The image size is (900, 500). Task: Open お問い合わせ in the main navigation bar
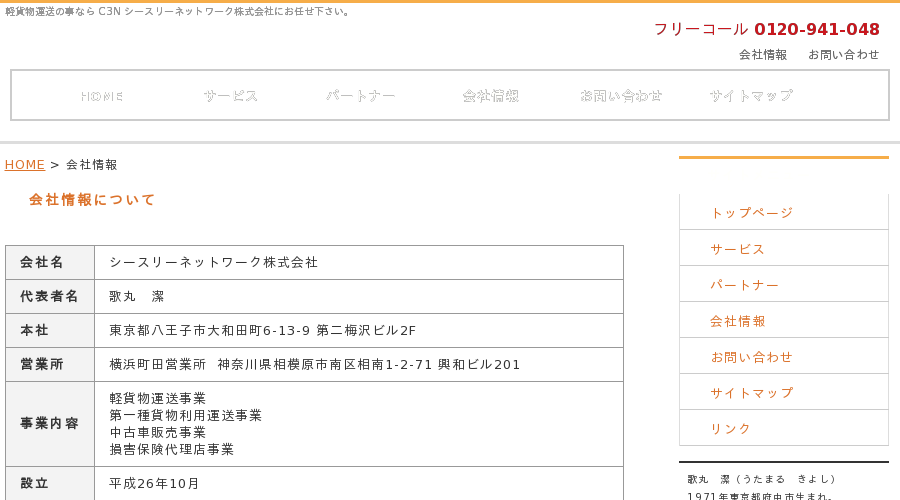[621, 96]
